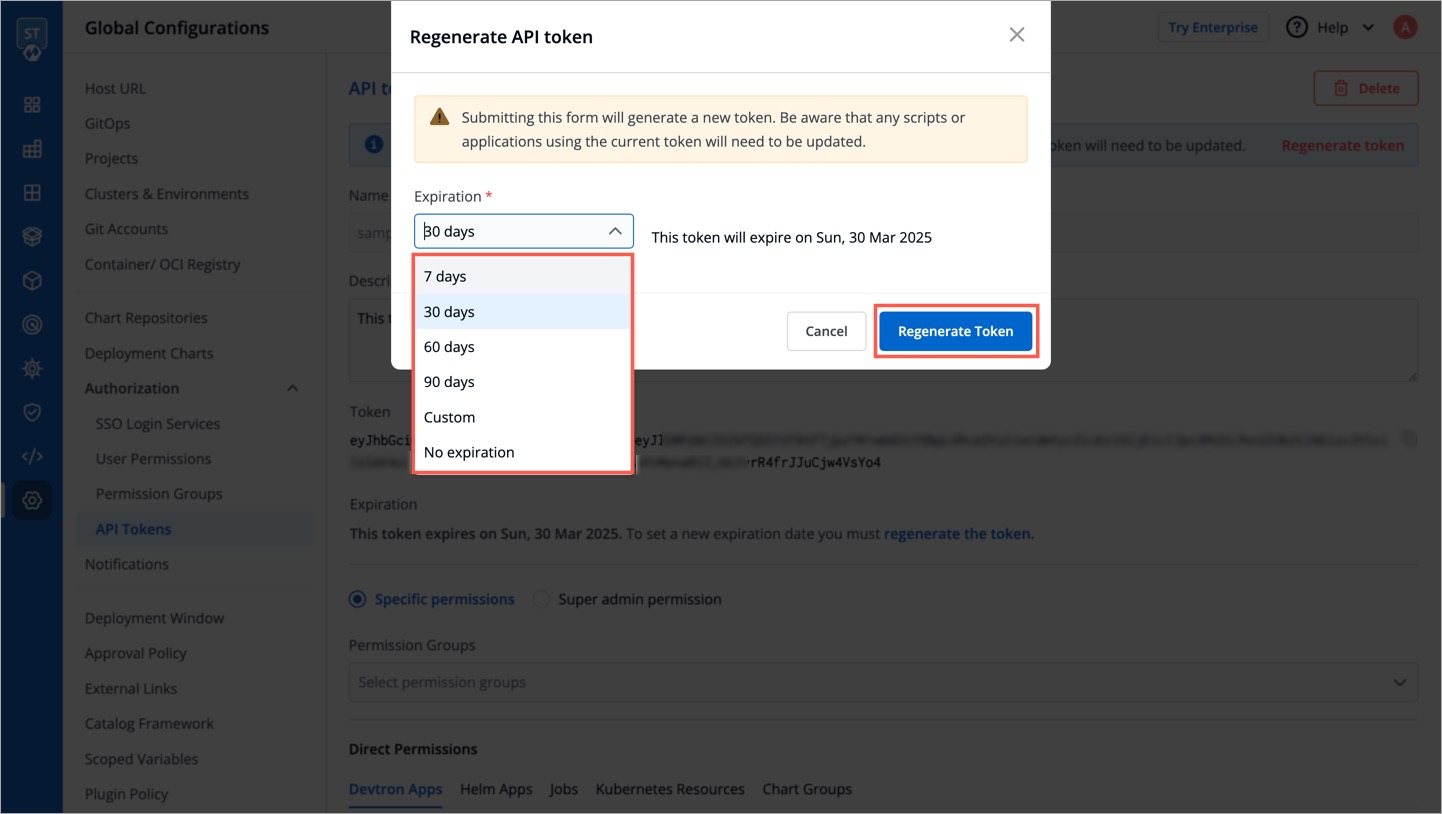Click the help question mark icon
Screen dimensions: 1442x814
[1297, 28]
